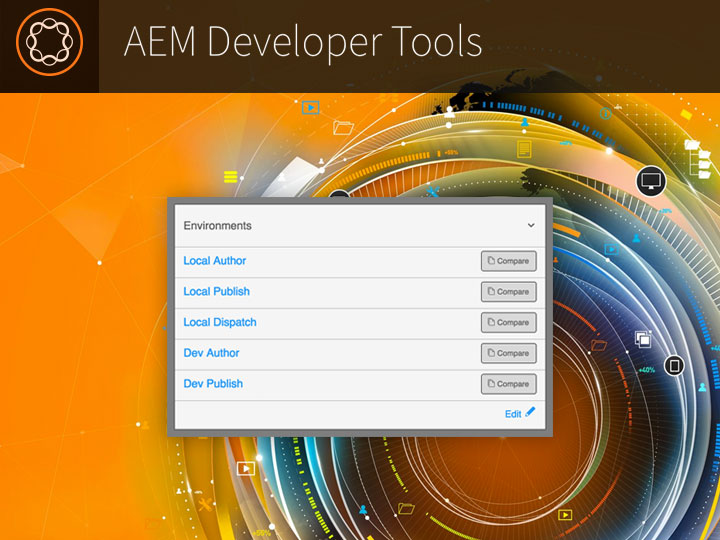This screenshot has width=720, height=540.
Task: Open the Dev Author environment link
Action: point(211,353)
